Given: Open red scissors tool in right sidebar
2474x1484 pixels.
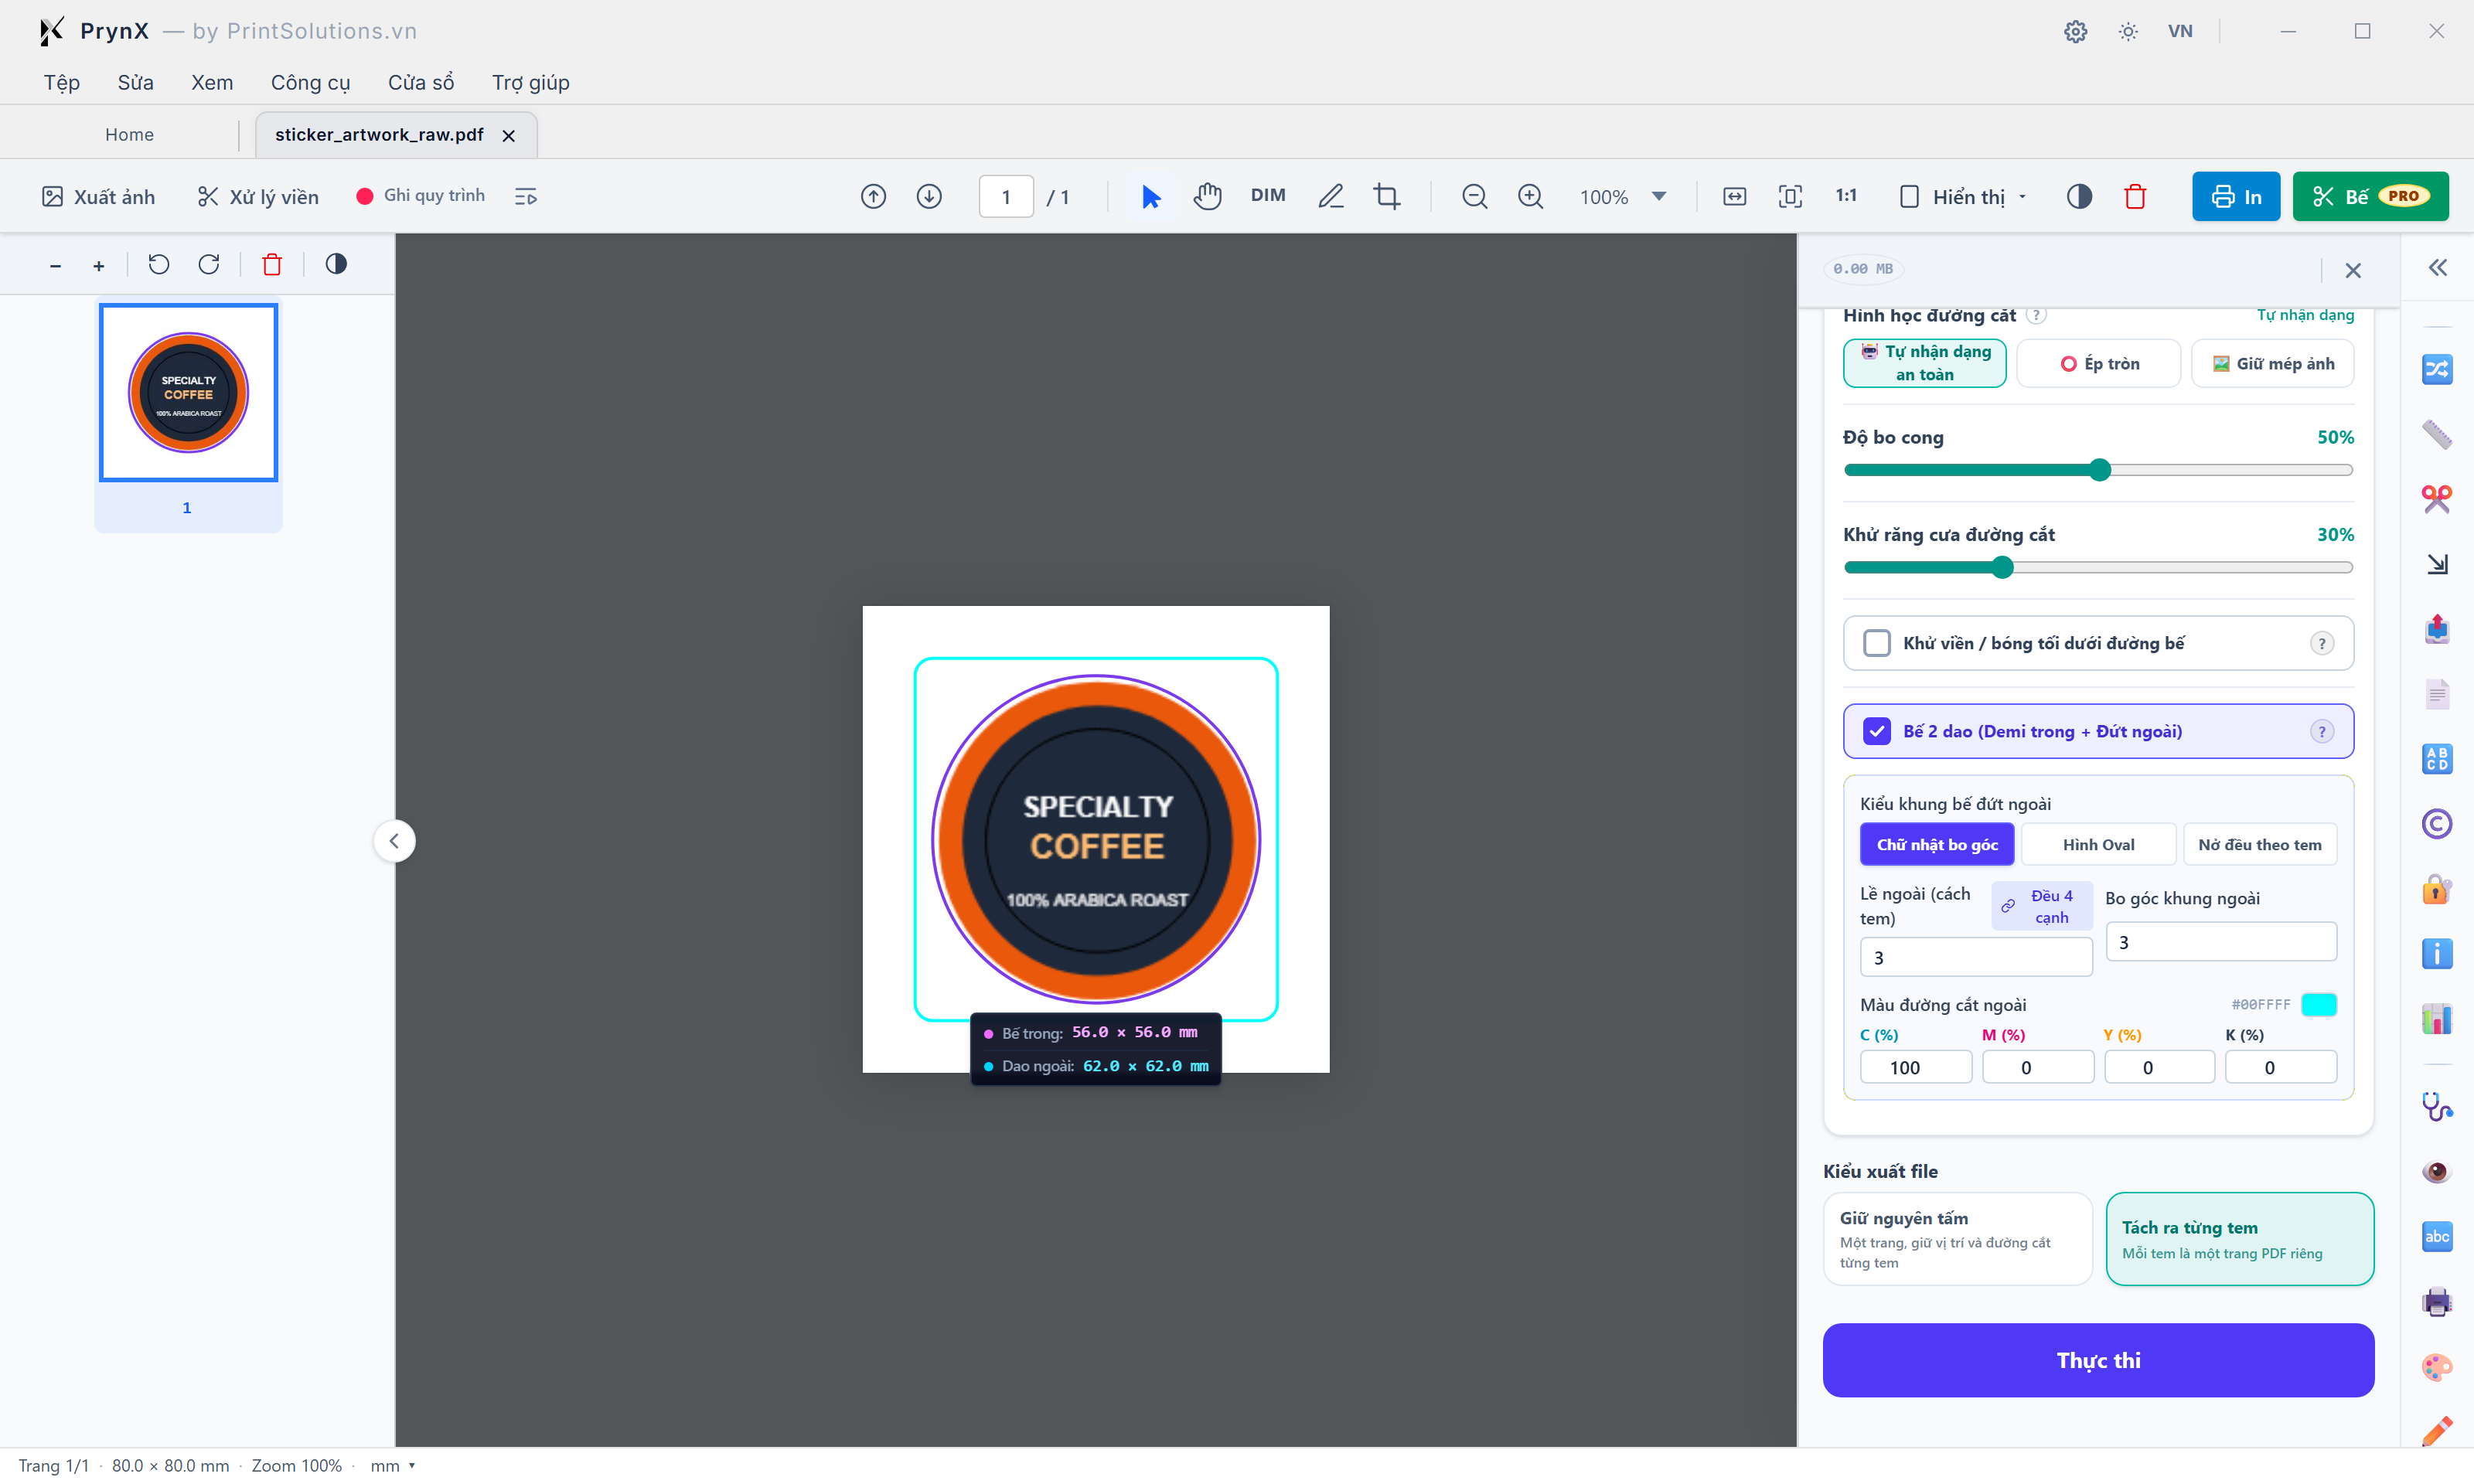Looking at the screenshot, I should coord(2436,498).
